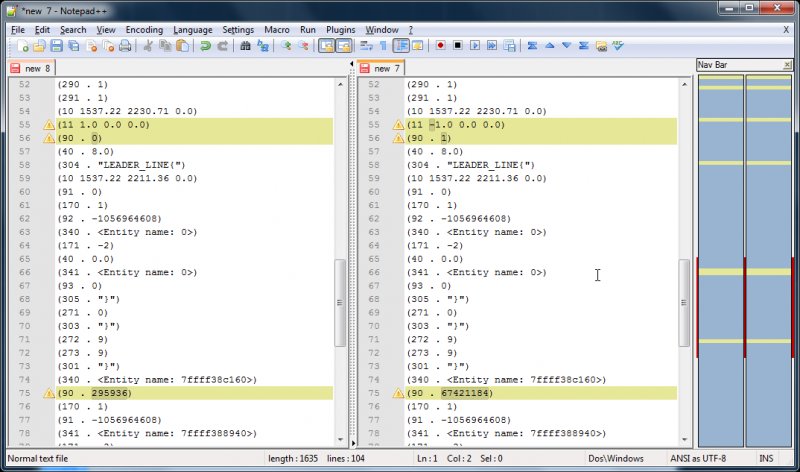Screen dimensions: 800x472
Task: Jump to last difference in Compare
Action: point(584,46)
